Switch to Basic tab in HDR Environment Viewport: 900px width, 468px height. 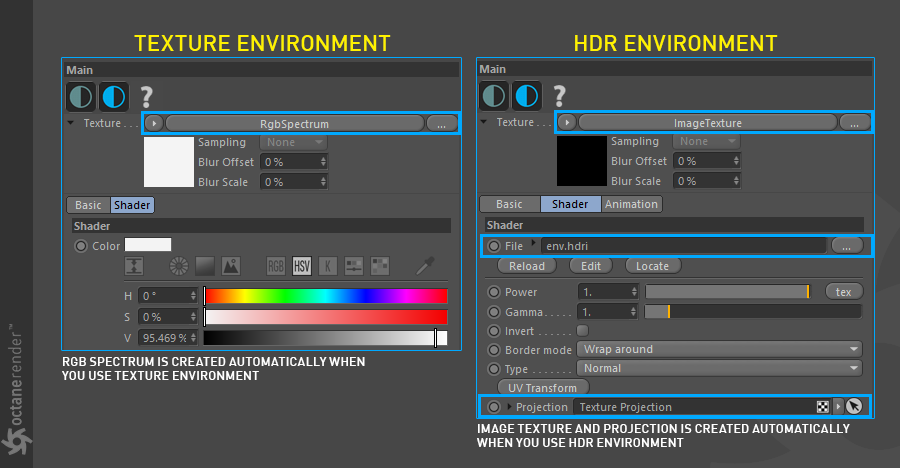[510, 204]
